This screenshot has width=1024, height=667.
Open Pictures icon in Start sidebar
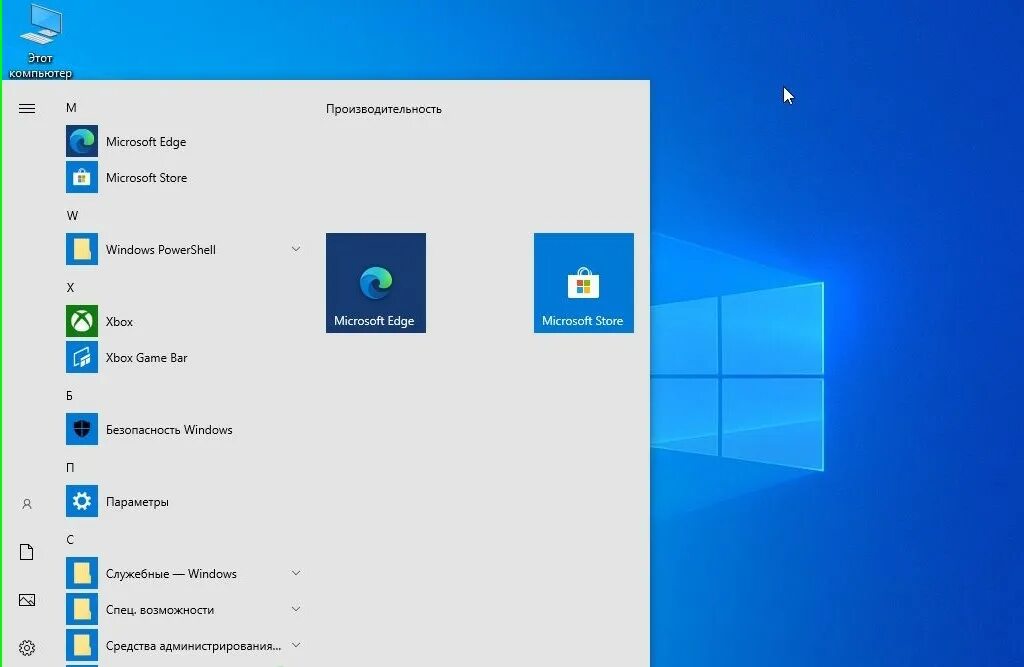27,600
